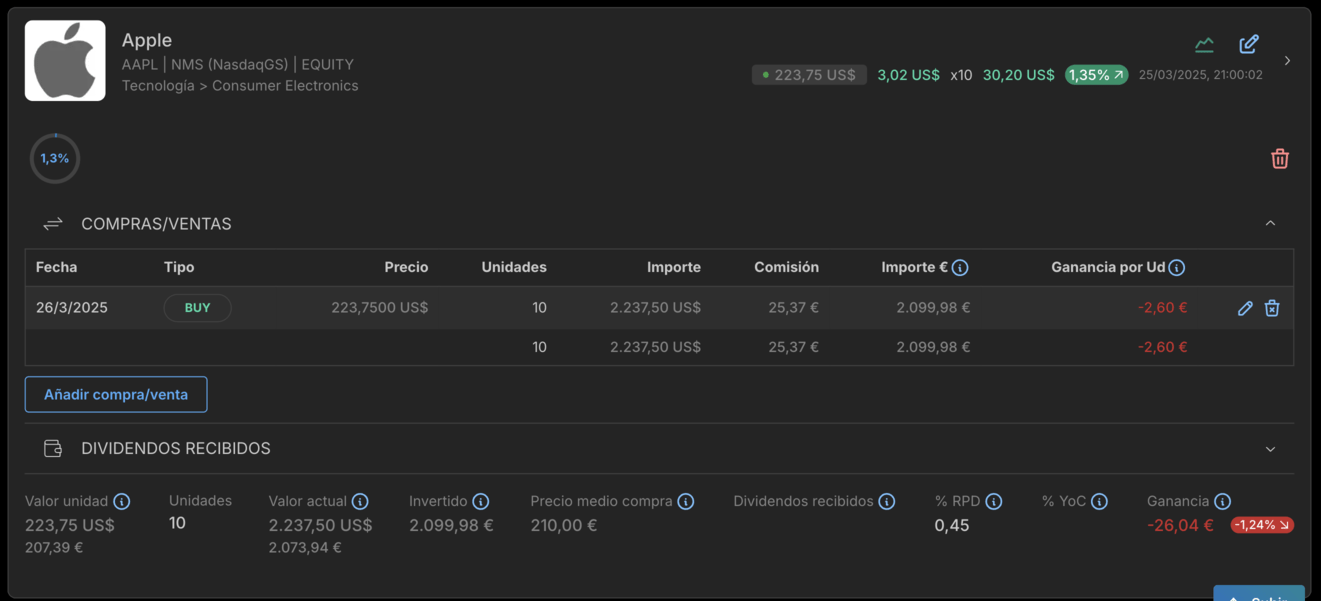
Task: Click the info icon next to Importe €
Action: 960,267
